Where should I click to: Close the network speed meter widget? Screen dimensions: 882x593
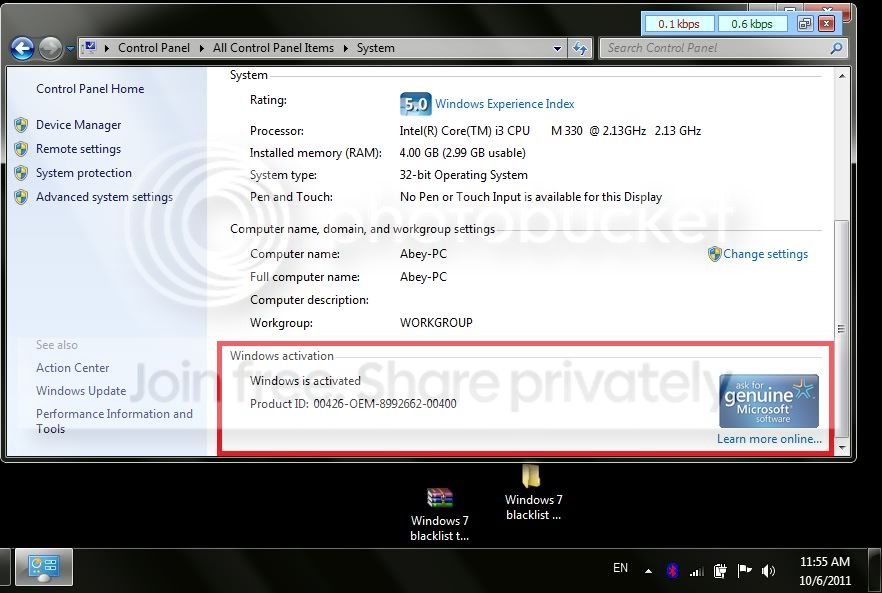click(x=826, y=24)
